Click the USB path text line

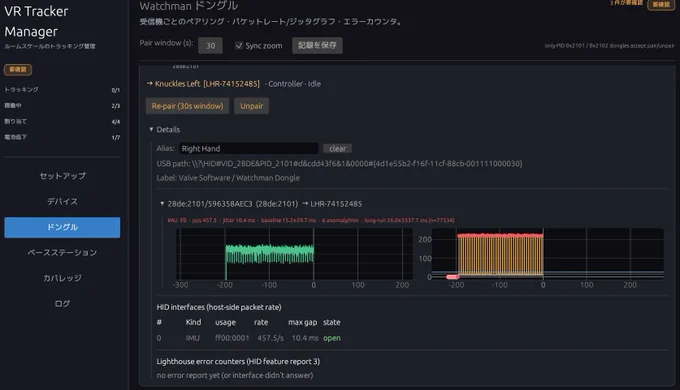point(339,164)
